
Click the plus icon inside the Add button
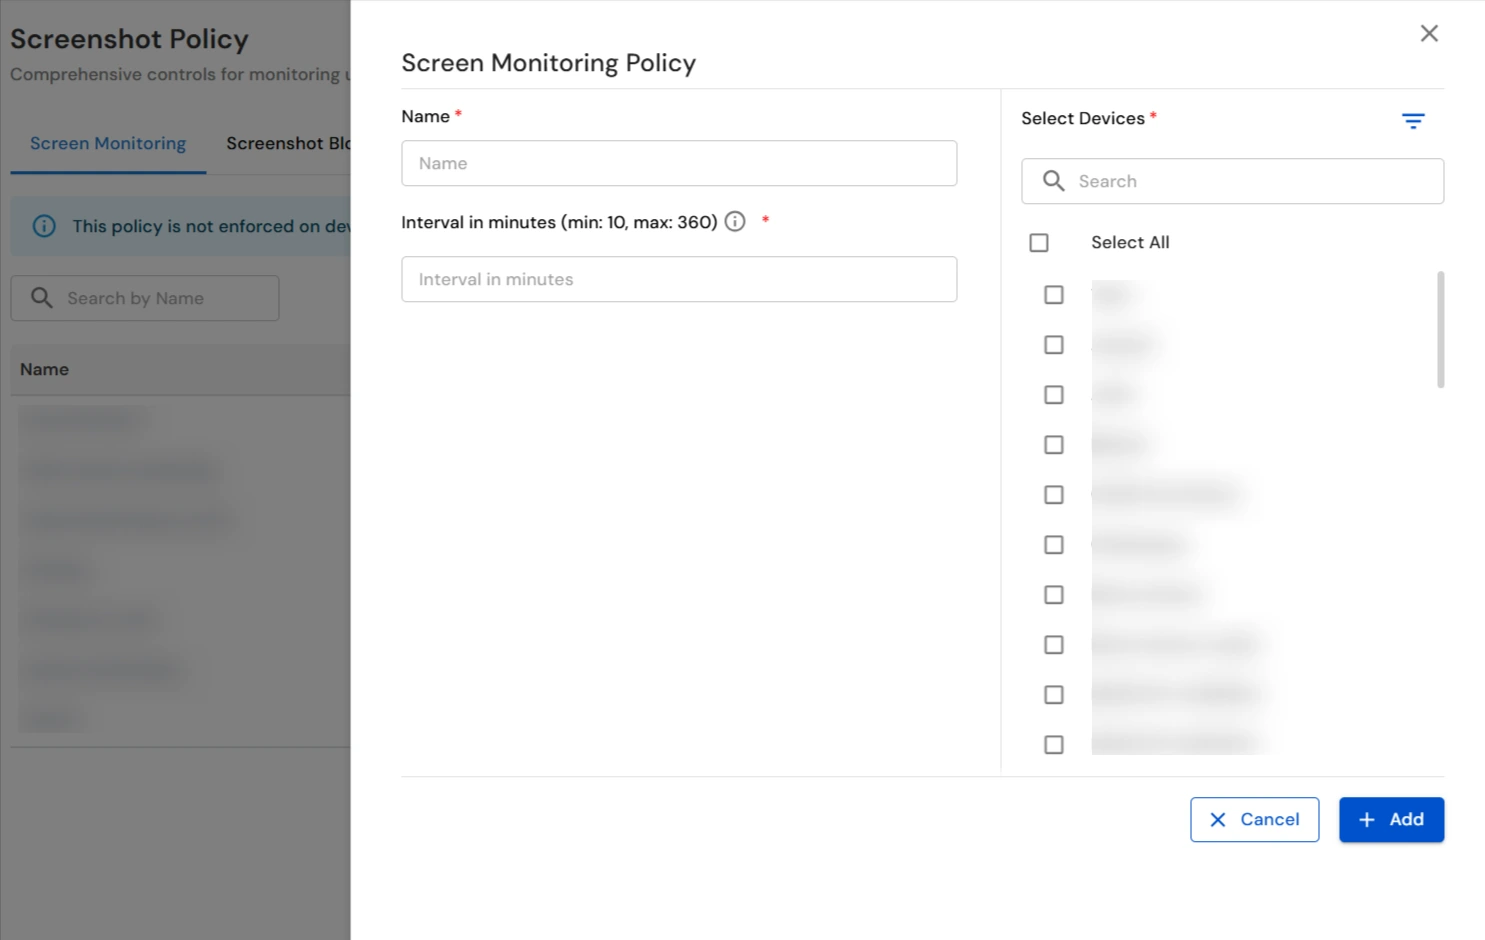tap(1366, 819)
